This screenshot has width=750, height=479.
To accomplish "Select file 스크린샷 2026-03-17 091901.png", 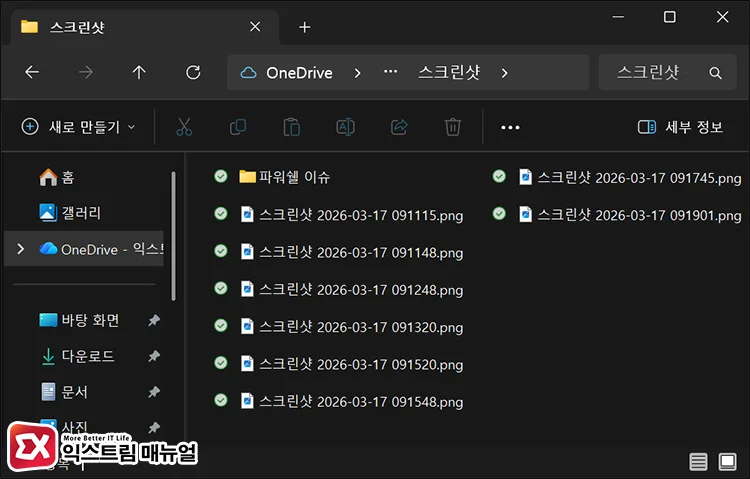I will (x=630, y=215).
